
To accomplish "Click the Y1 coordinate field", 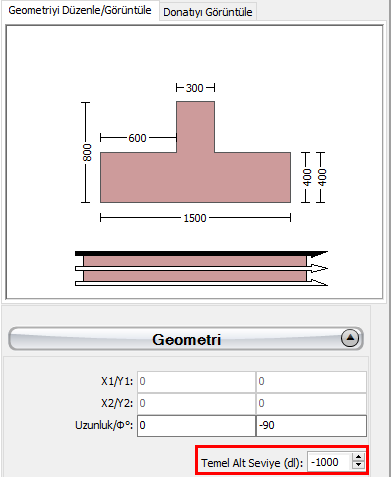I will (311, 381).
